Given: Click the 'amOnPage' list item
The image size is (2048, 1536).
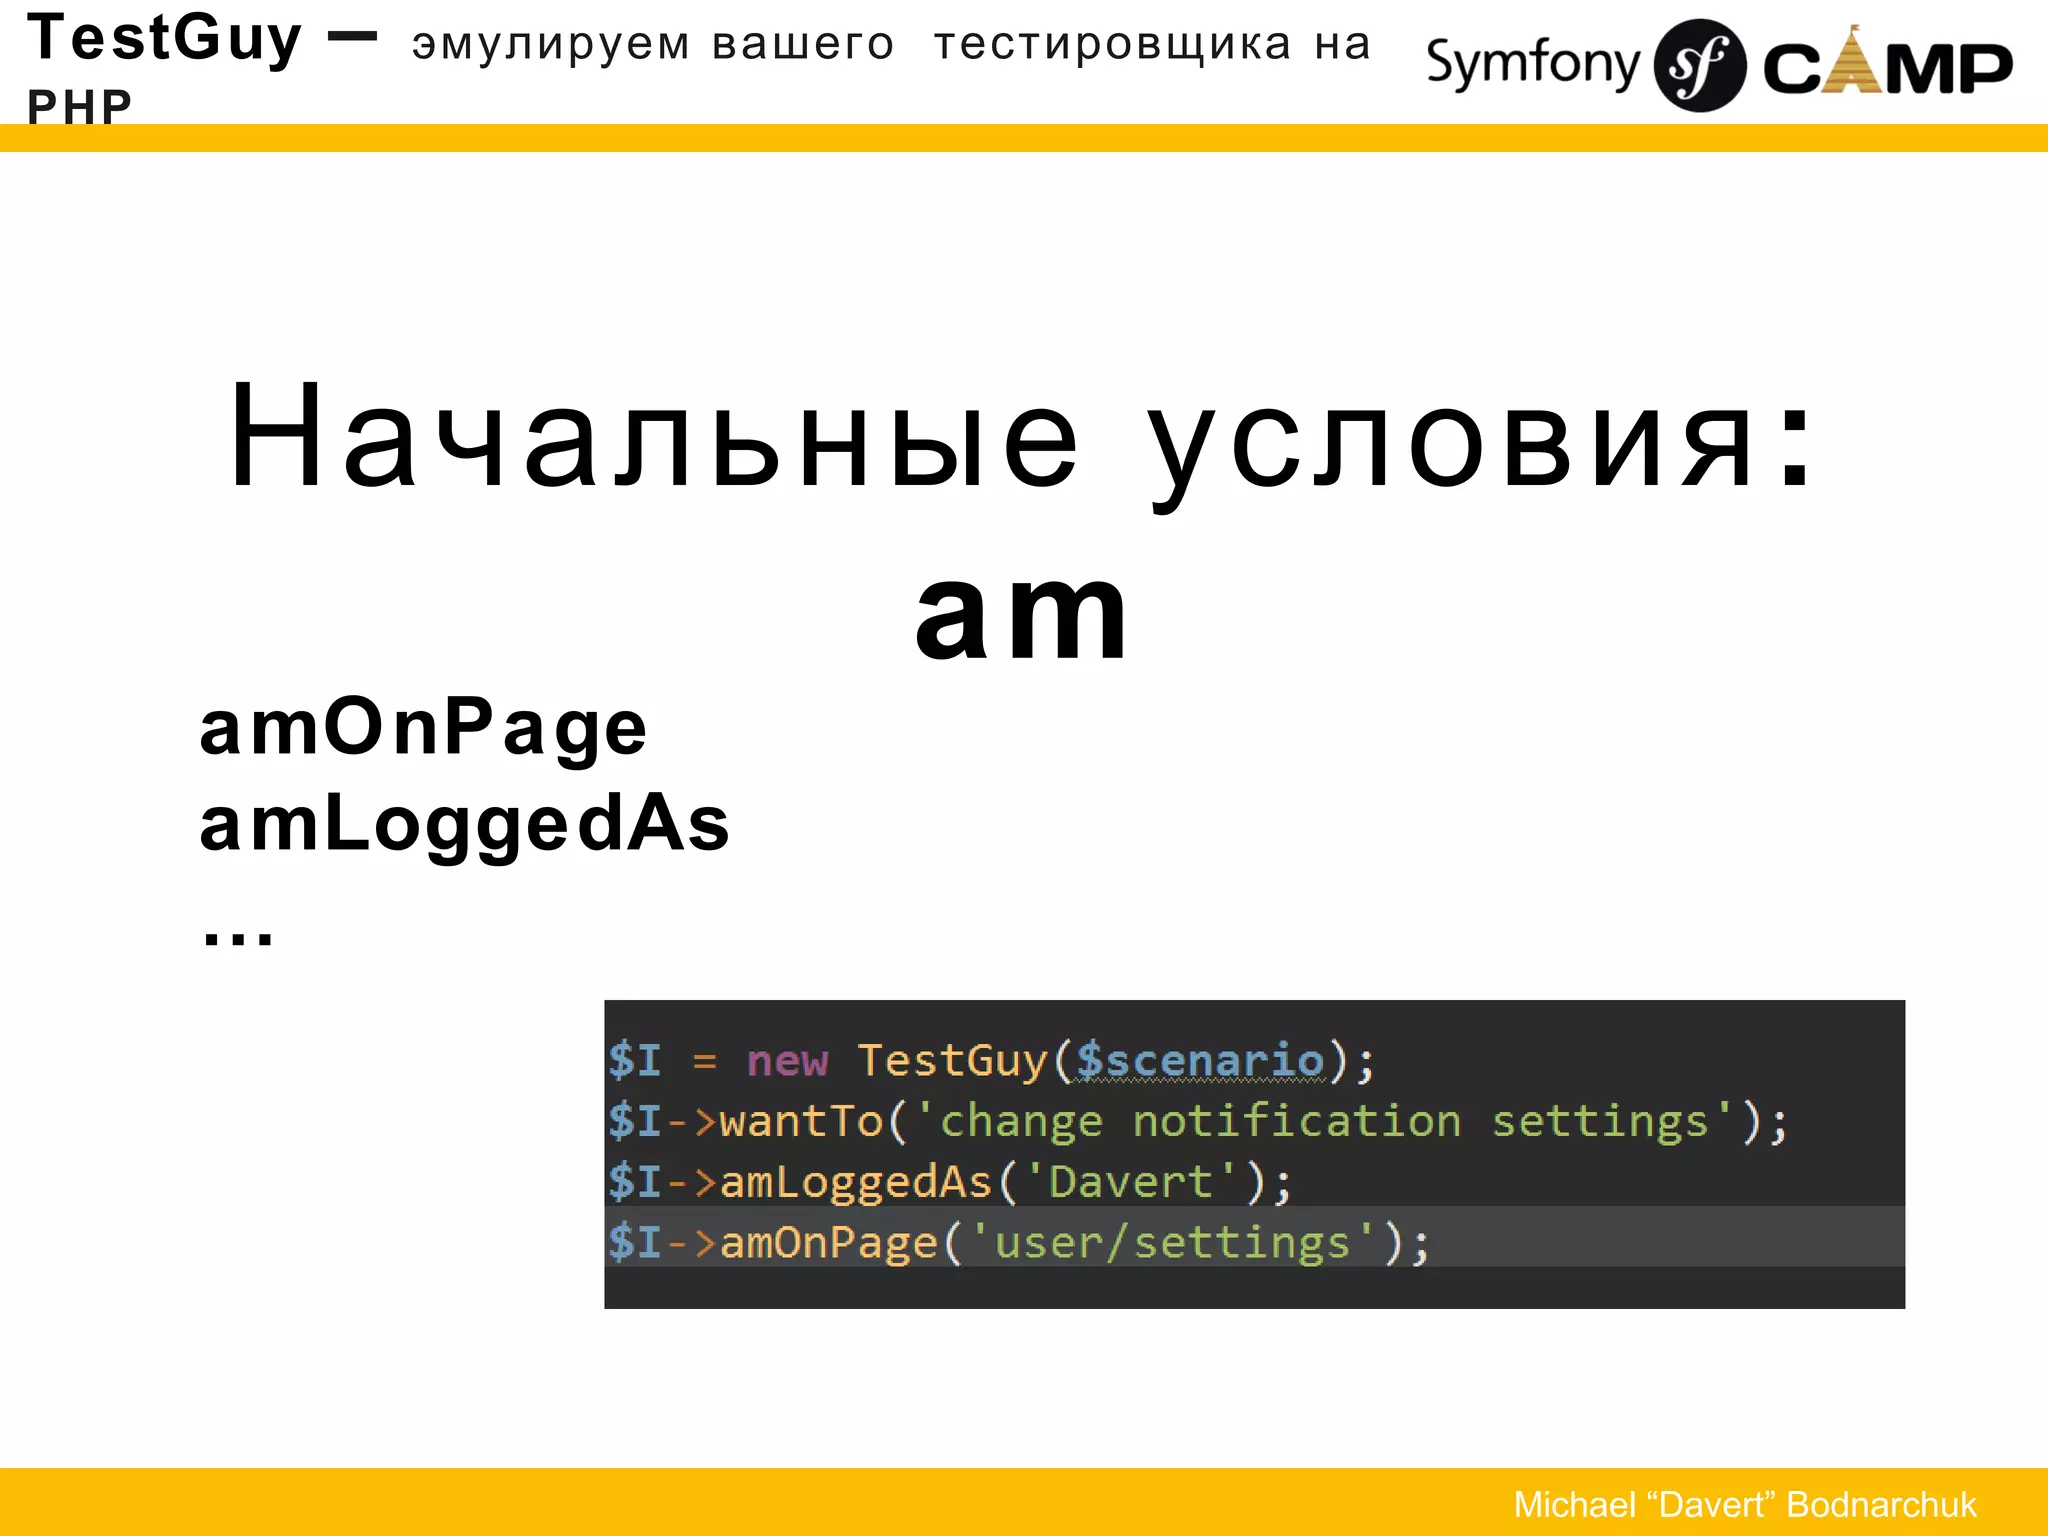Looking at the screenshot, I should [424, 732].
